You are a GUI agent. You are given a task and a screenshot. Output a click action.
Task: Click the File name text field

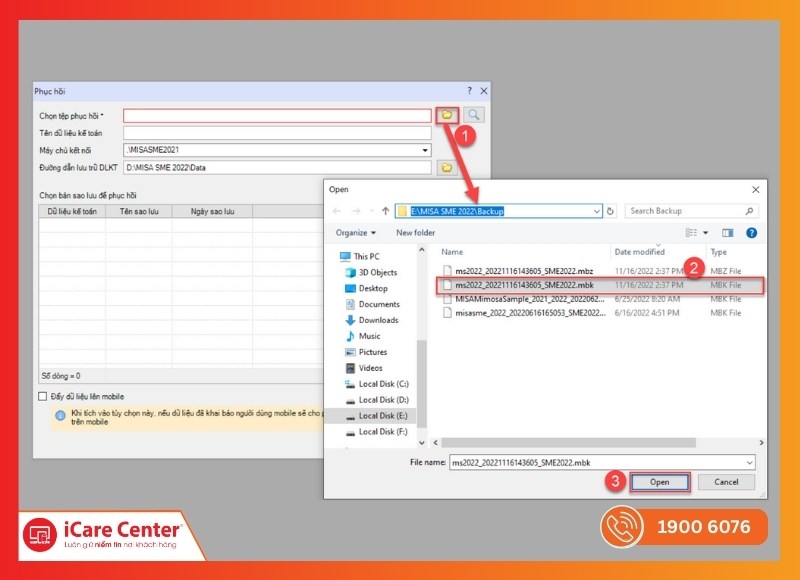(597, 463)
